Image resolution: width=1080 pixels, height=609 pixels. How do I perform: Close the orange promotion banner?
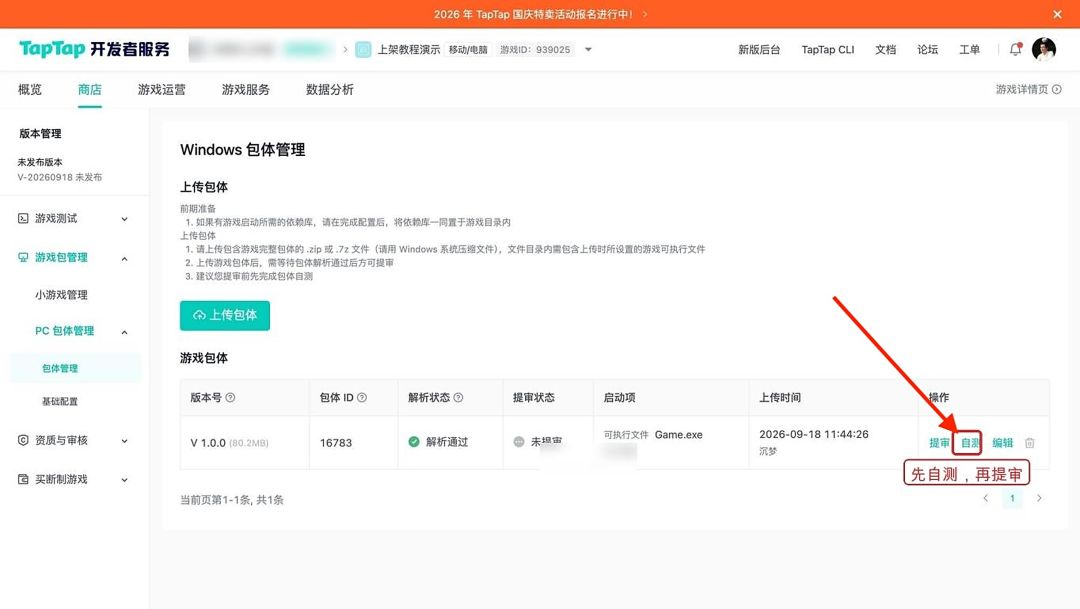click(x=1057, y=14)
